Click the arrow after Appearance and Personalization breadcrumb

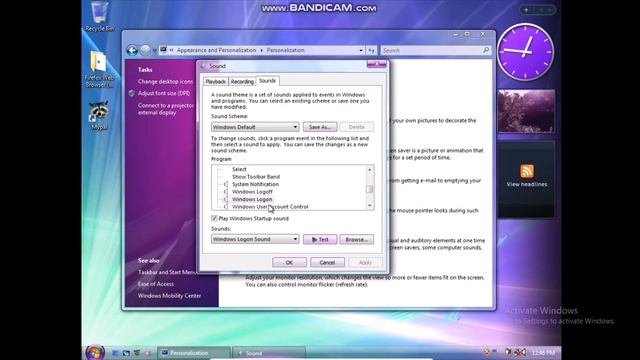click(261, 50)
